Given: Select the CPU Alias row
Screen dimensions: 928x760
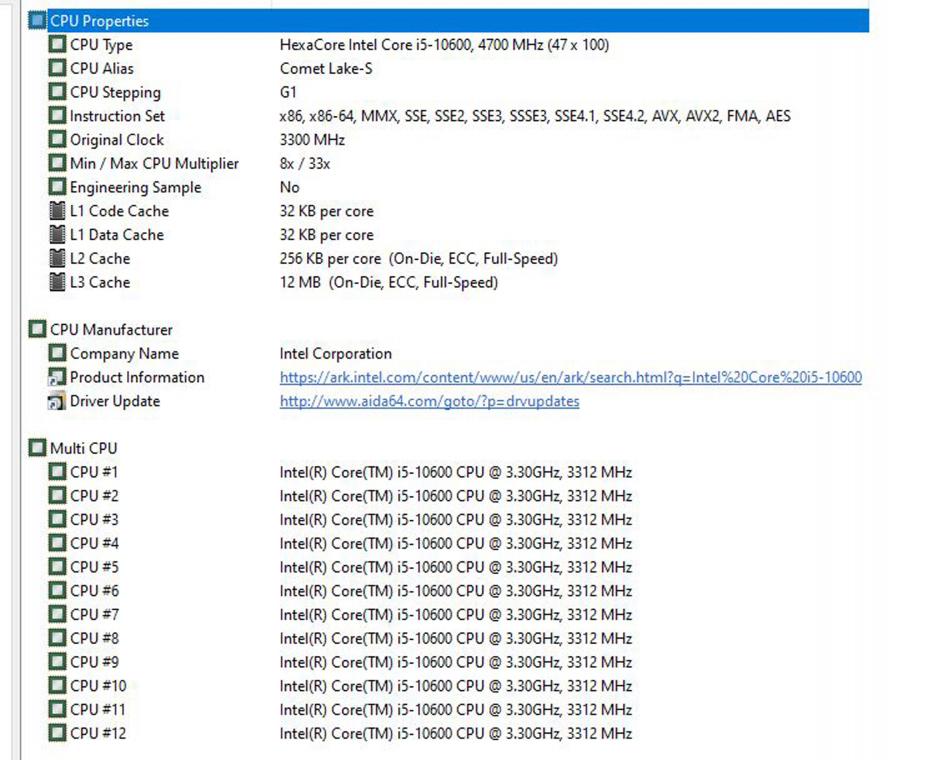Looking at the screenshot, I should pyautogui.click(x=101, y=69).
